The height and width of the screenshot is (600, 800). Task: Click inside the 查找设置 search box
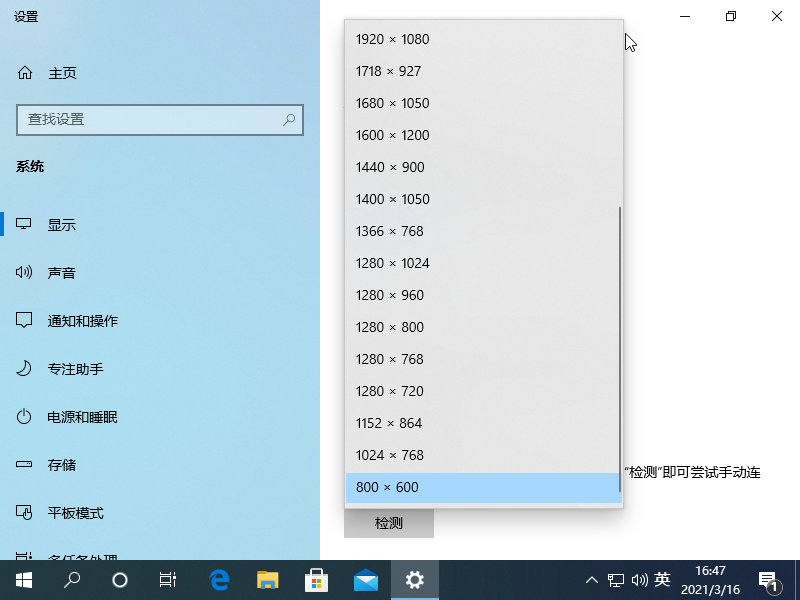(x=160, y=120)
